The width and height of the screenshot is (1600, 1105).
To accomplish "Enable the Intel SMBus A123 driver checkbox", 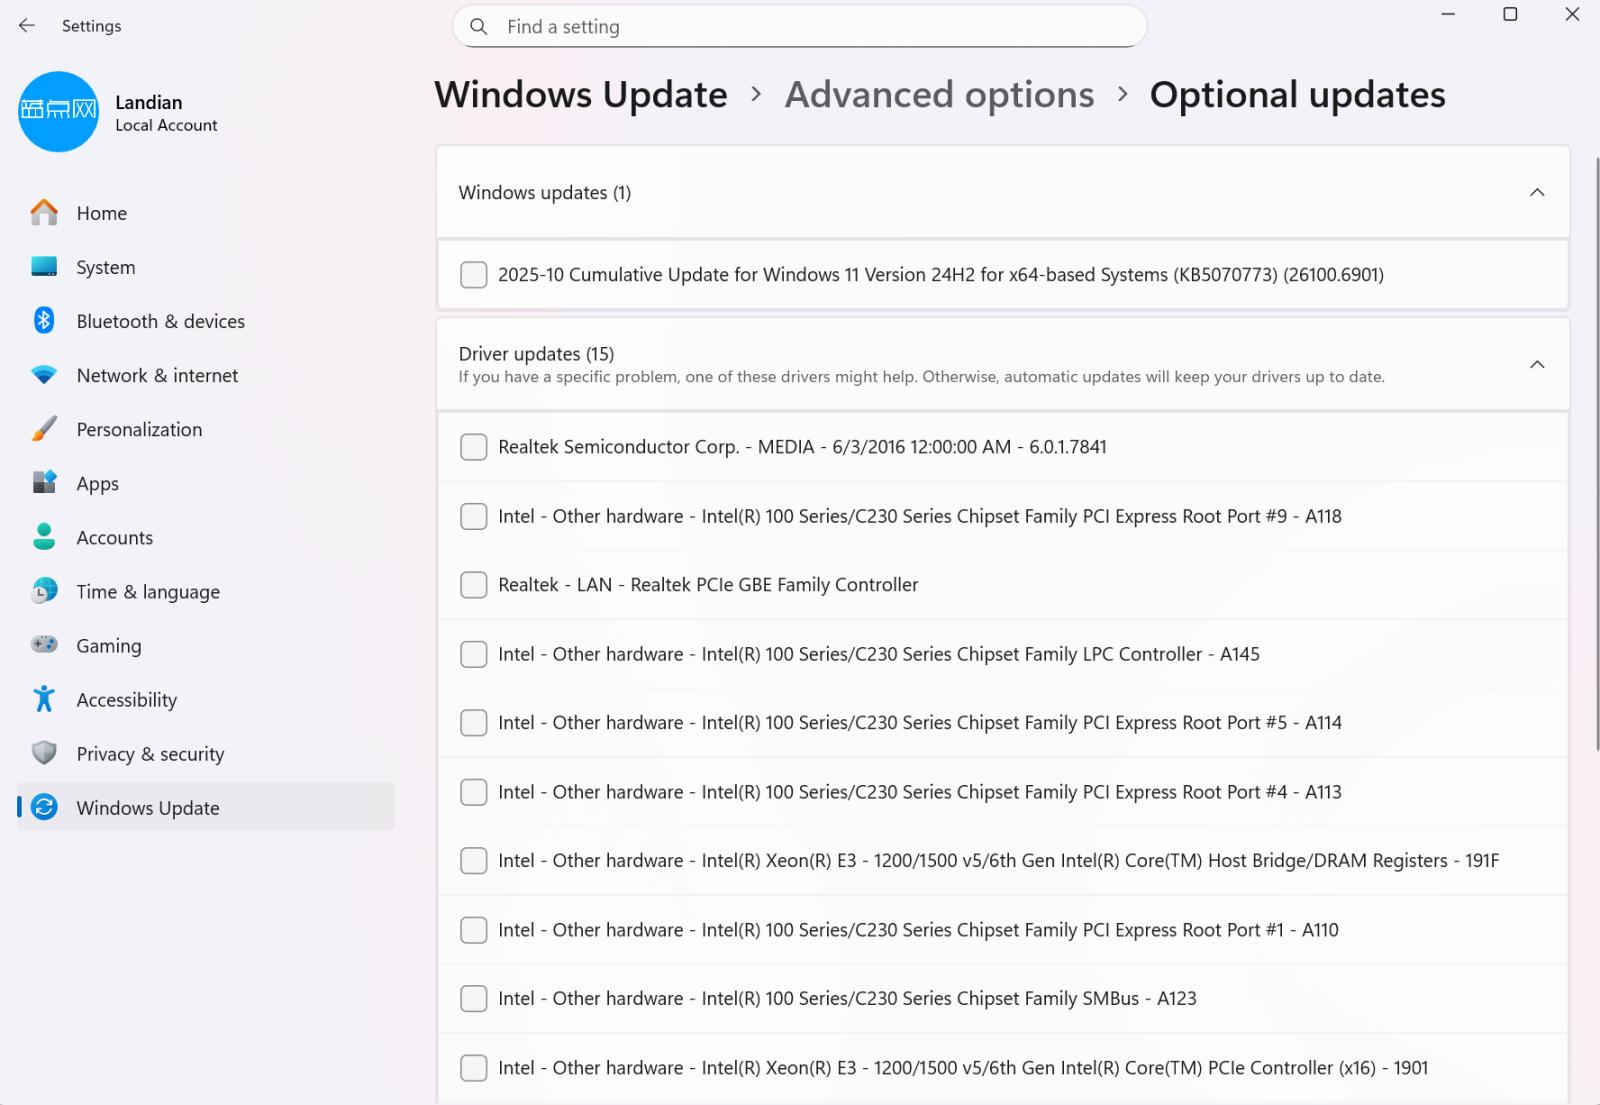I will click(473, 998).
